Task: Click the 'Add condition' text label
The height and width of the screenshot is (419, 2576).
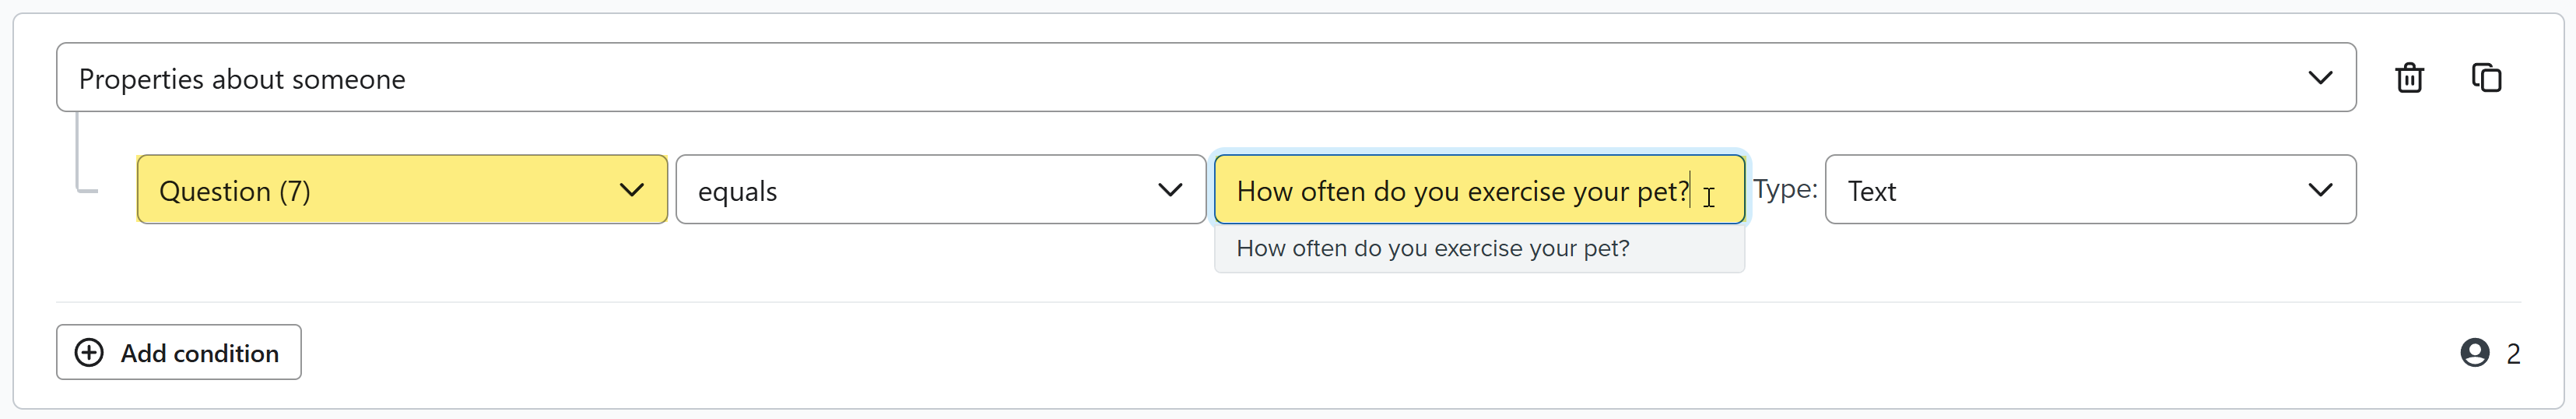Action: [x=200, y=353]
